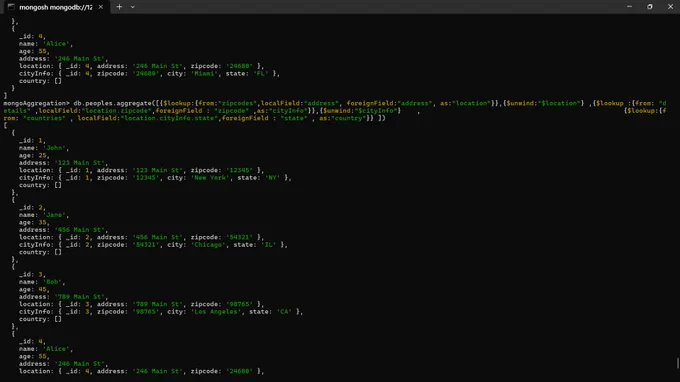This screenshot has height=382, width=680.
Task: Click age: 25 value
Action: pos(42,155)
